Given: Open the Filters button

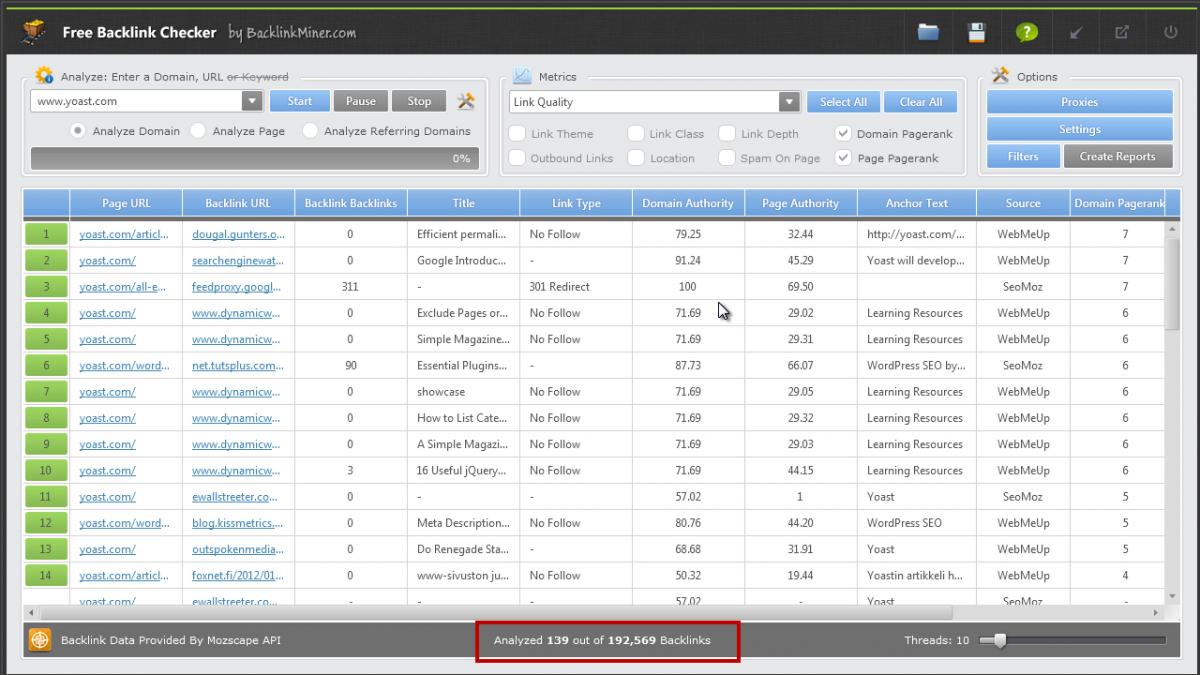Looking at the screenshot, I should pos(1023,156).
